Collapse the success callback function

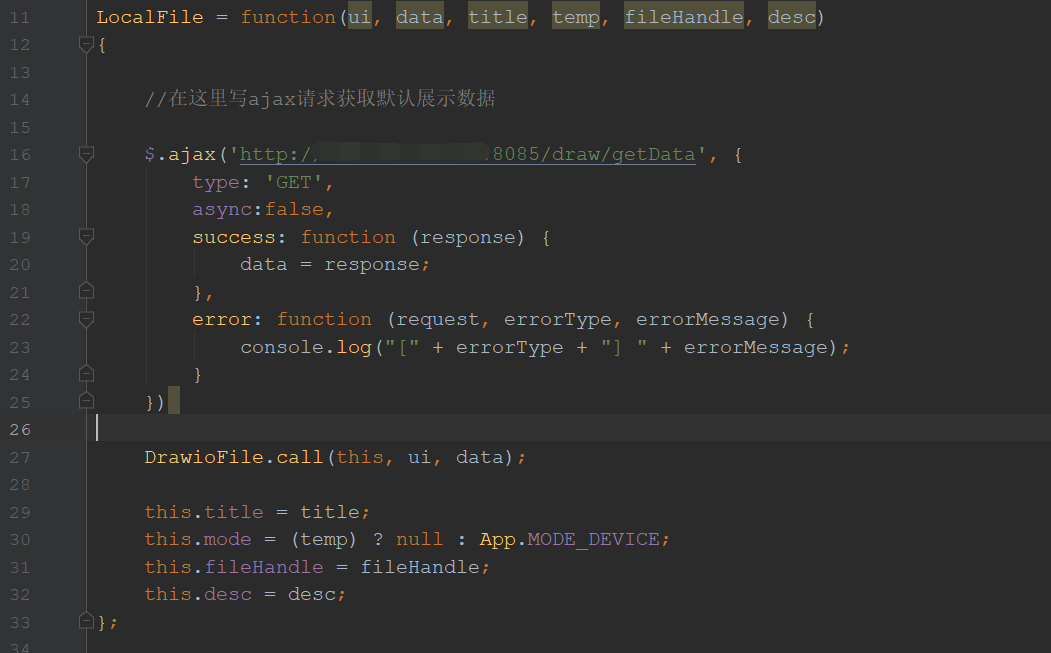click(86, 236)
